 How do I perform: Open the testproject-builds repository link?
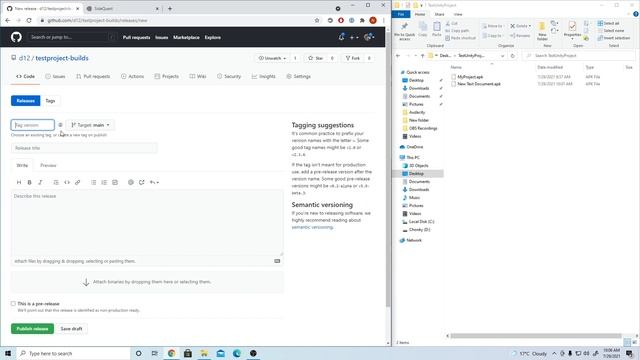(62, 58)
